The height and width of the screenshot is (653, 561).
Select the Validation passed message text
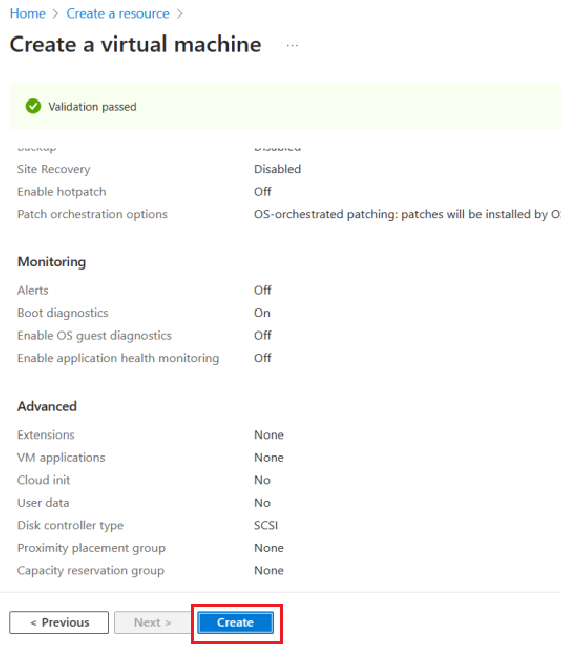click(92, 107)
